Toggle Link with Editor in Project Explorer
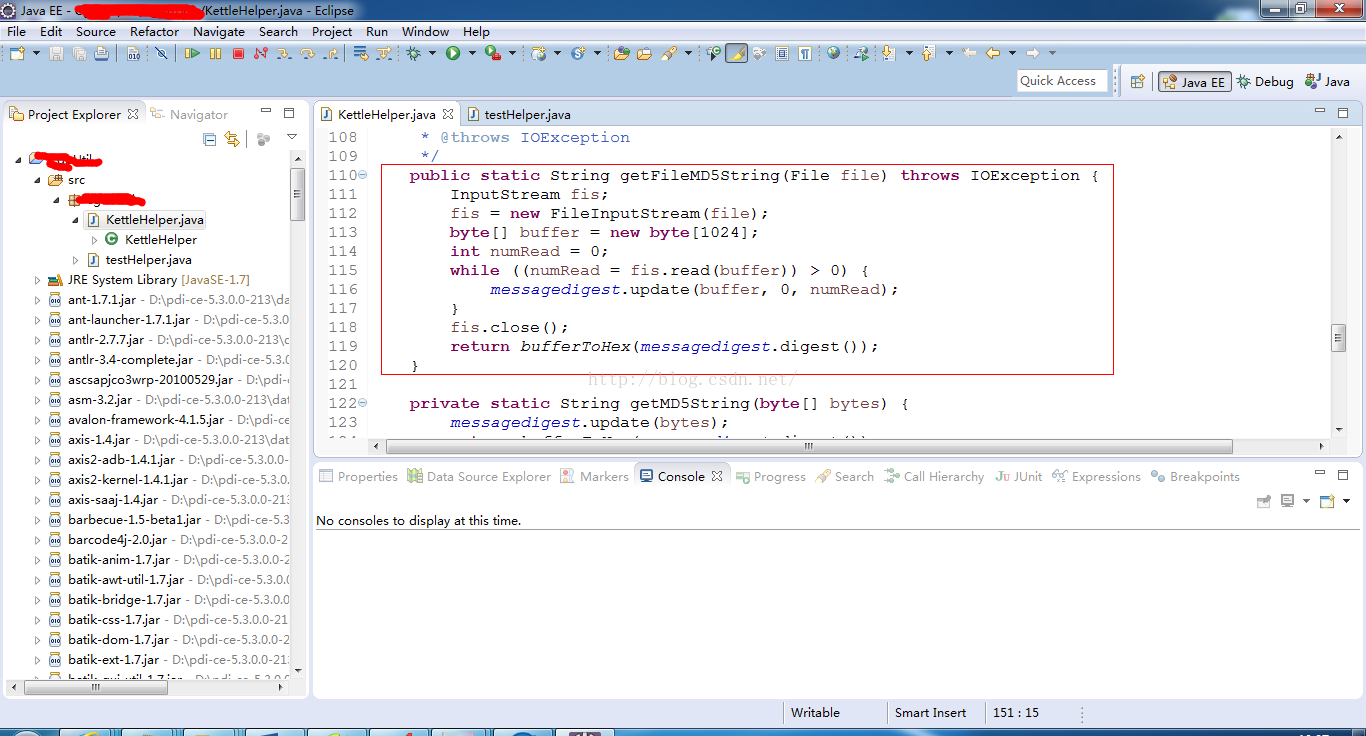Viewport: 1366px width, 736px height. (x=232, y=139)
